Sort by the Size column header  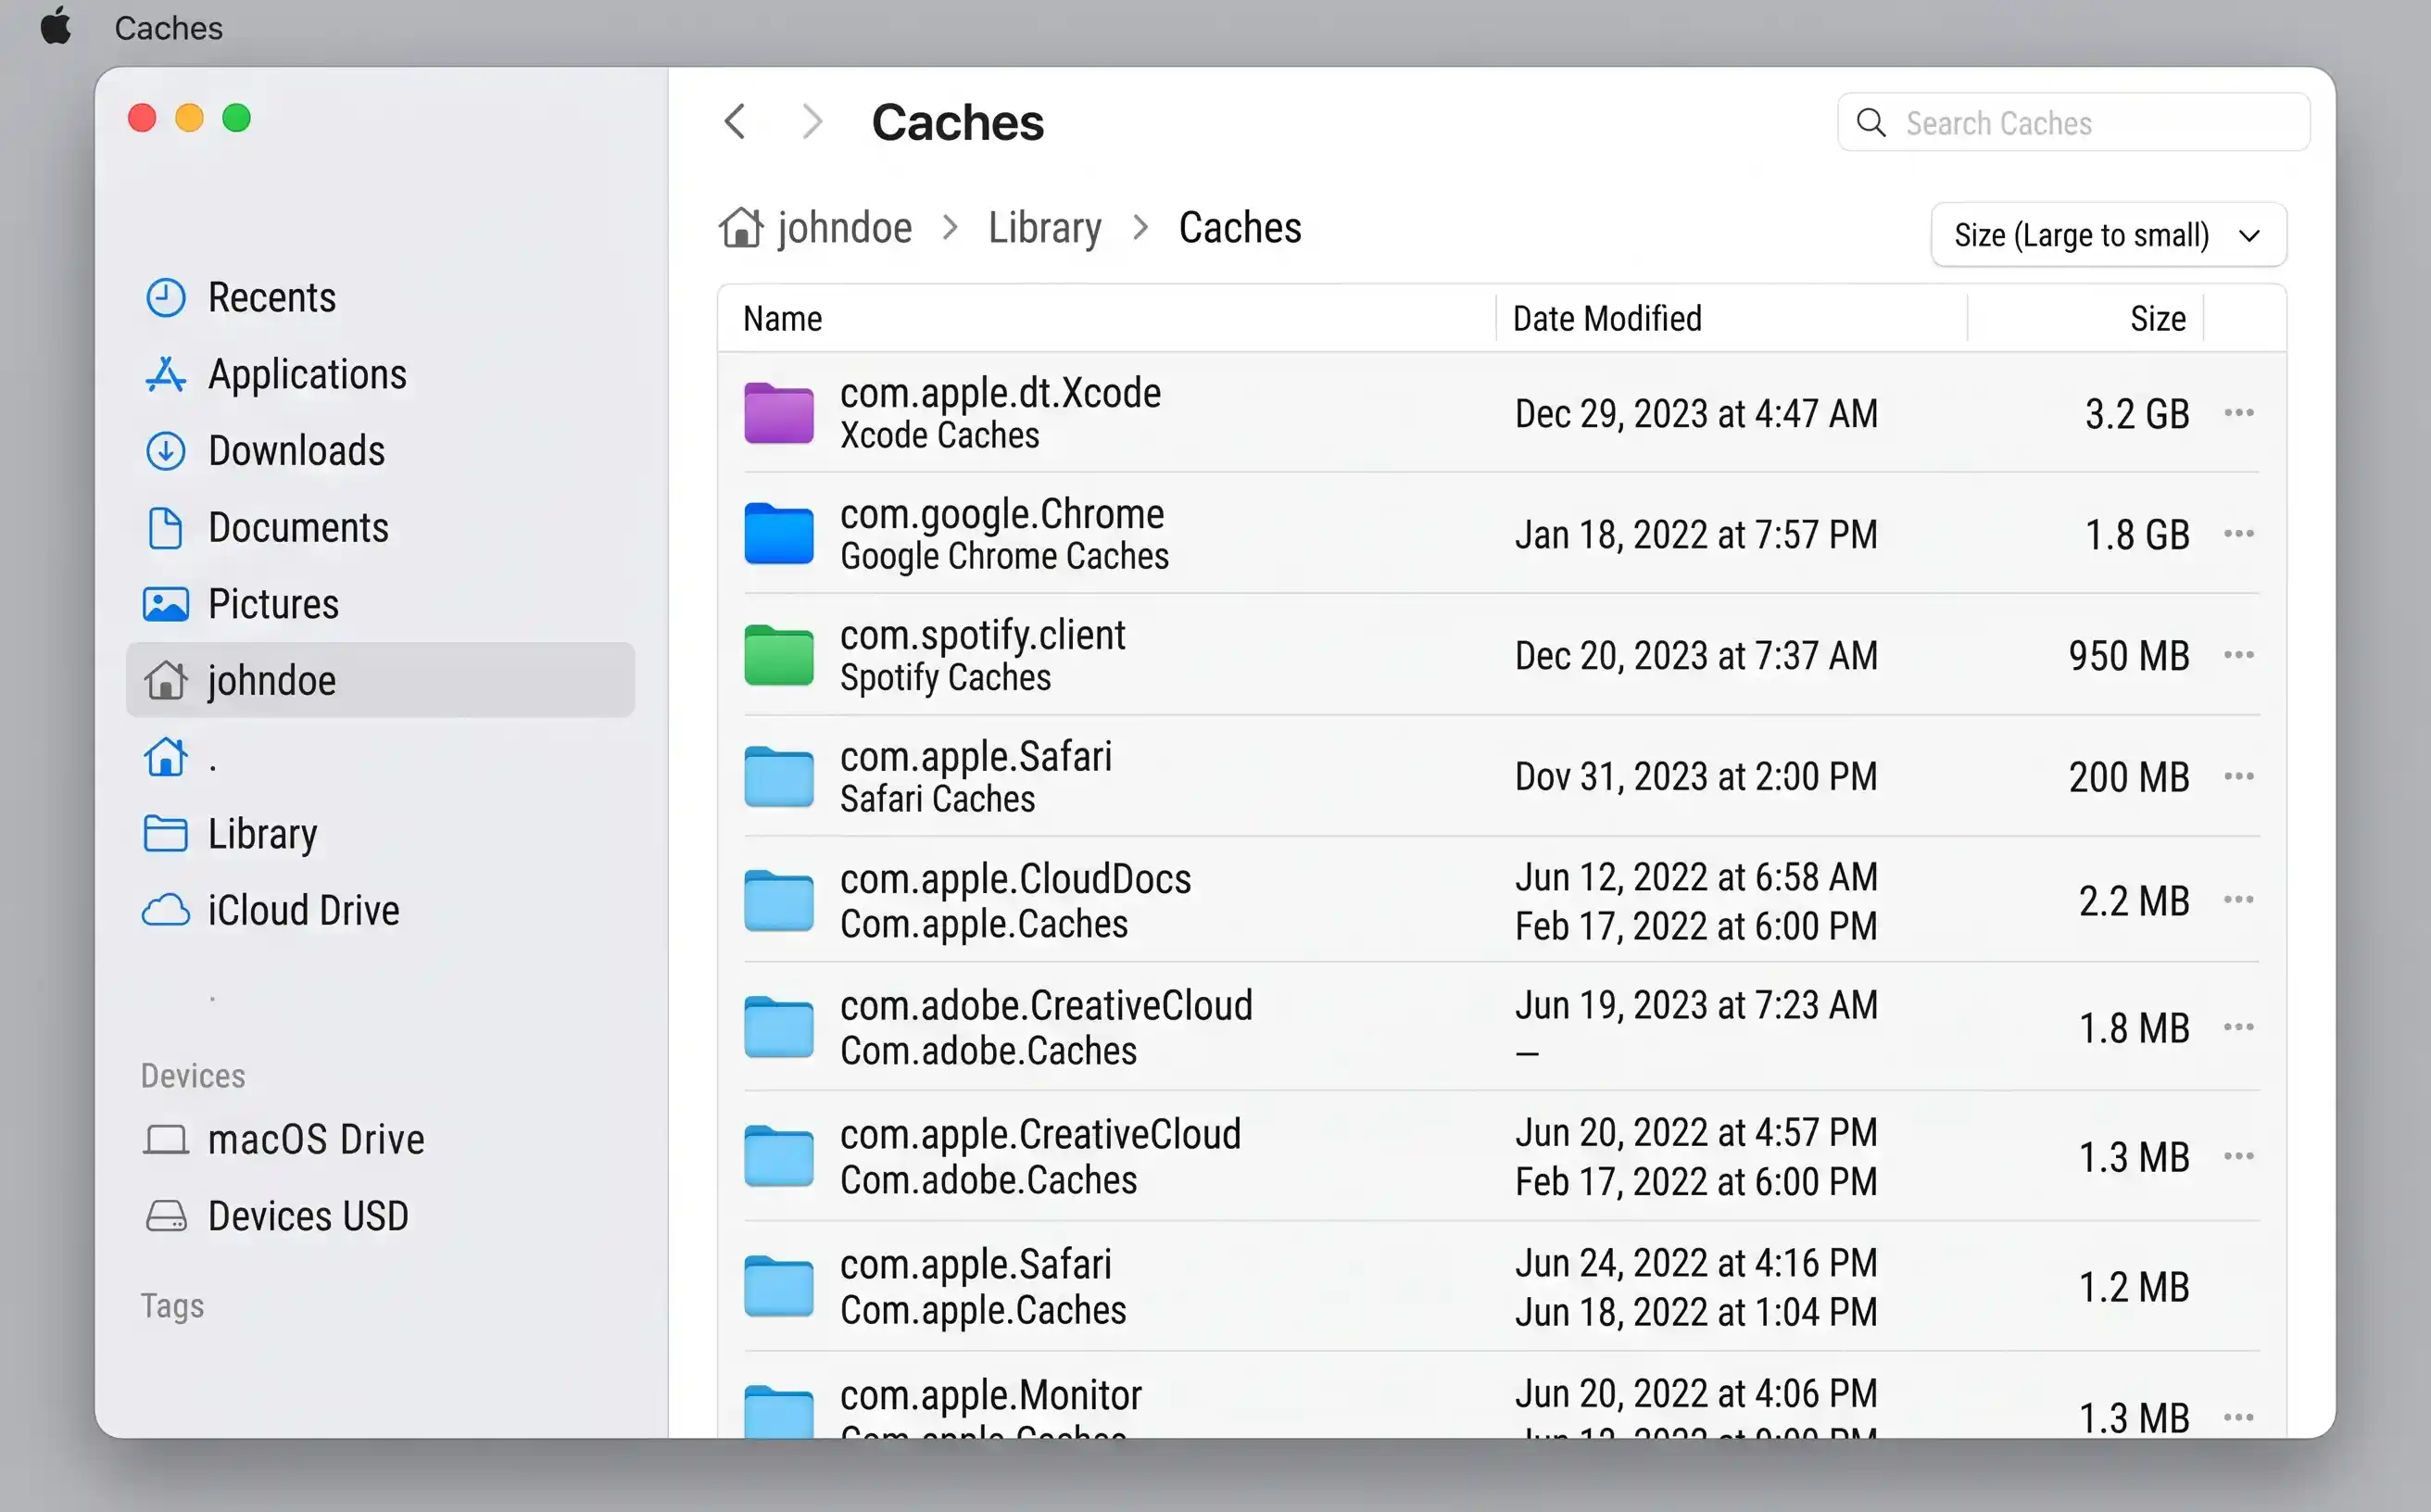coord(2157,319)
